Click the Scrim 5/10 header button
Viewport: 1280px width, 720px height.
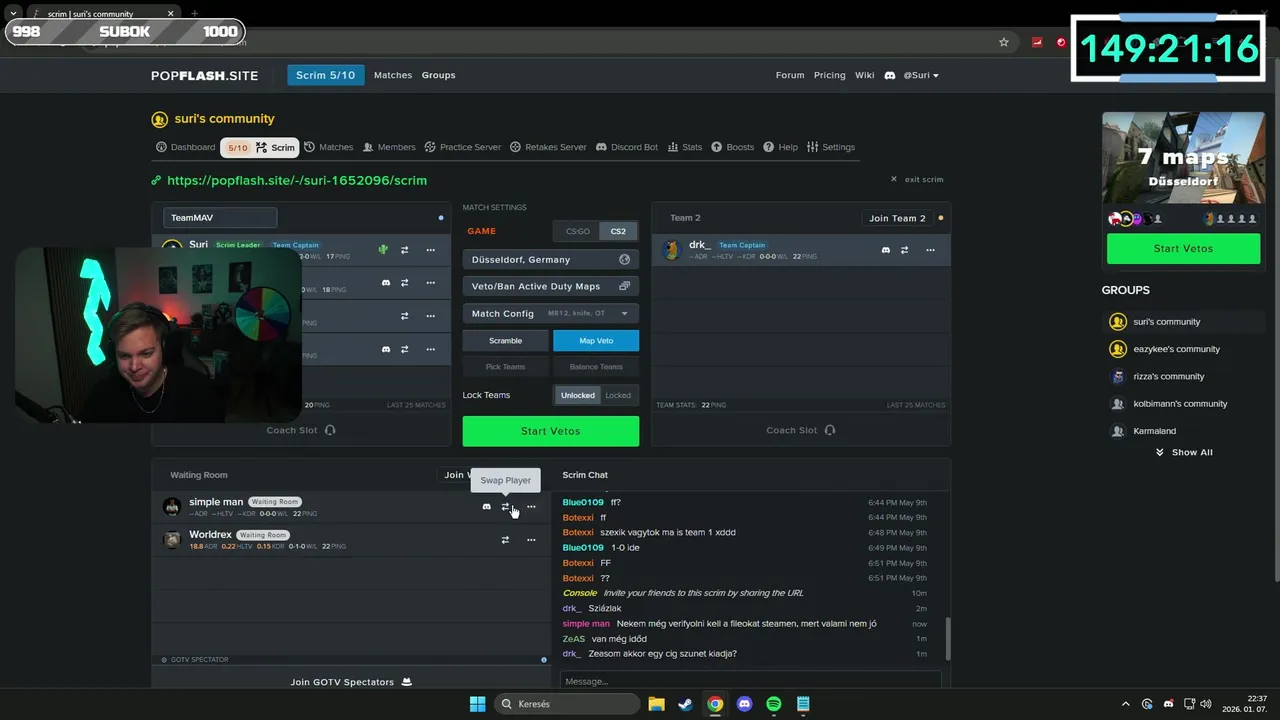tap(326, 75)
